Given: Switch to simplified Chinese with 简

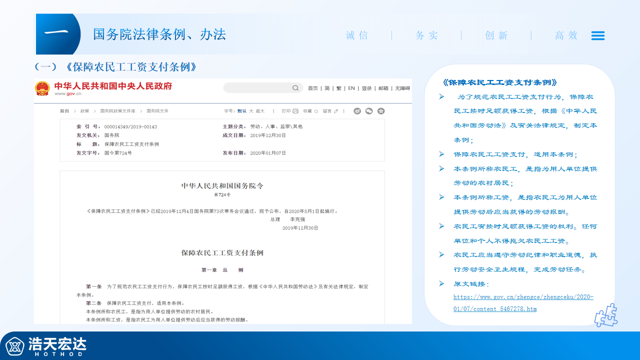Looking at the screenshot, I should tap(327, 88).
